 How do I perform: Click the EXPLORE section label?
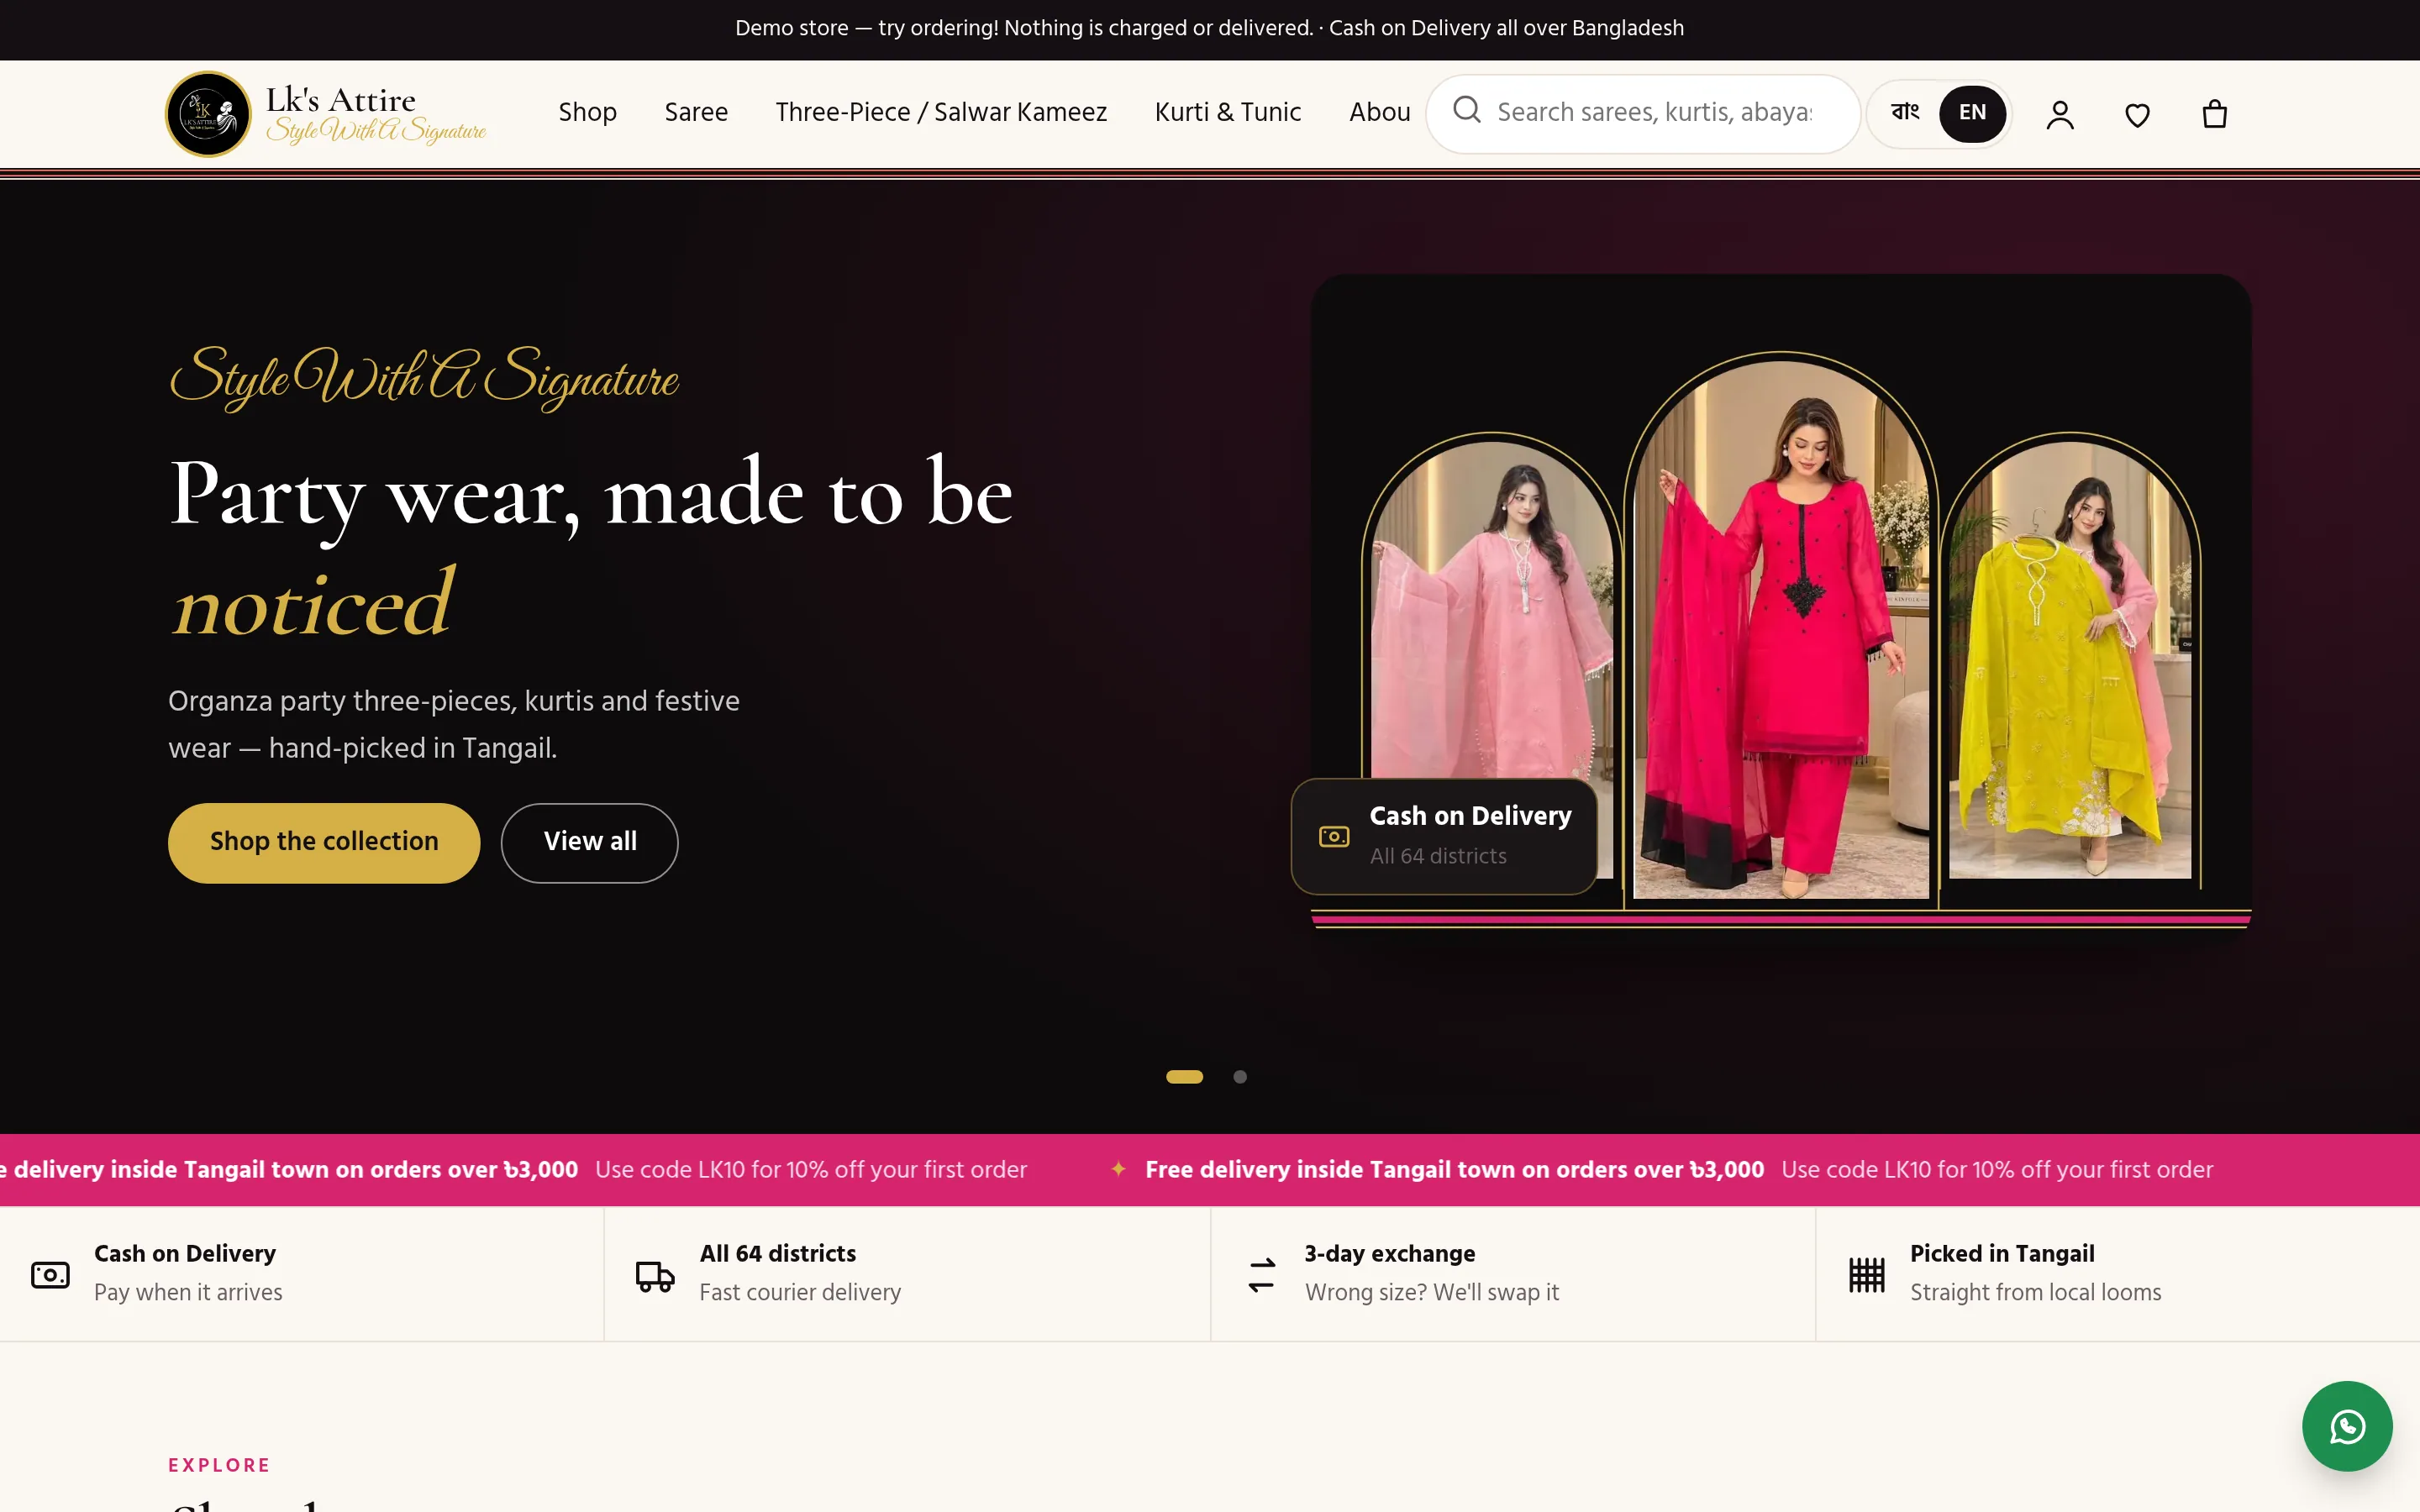(x=219, y=1465)
